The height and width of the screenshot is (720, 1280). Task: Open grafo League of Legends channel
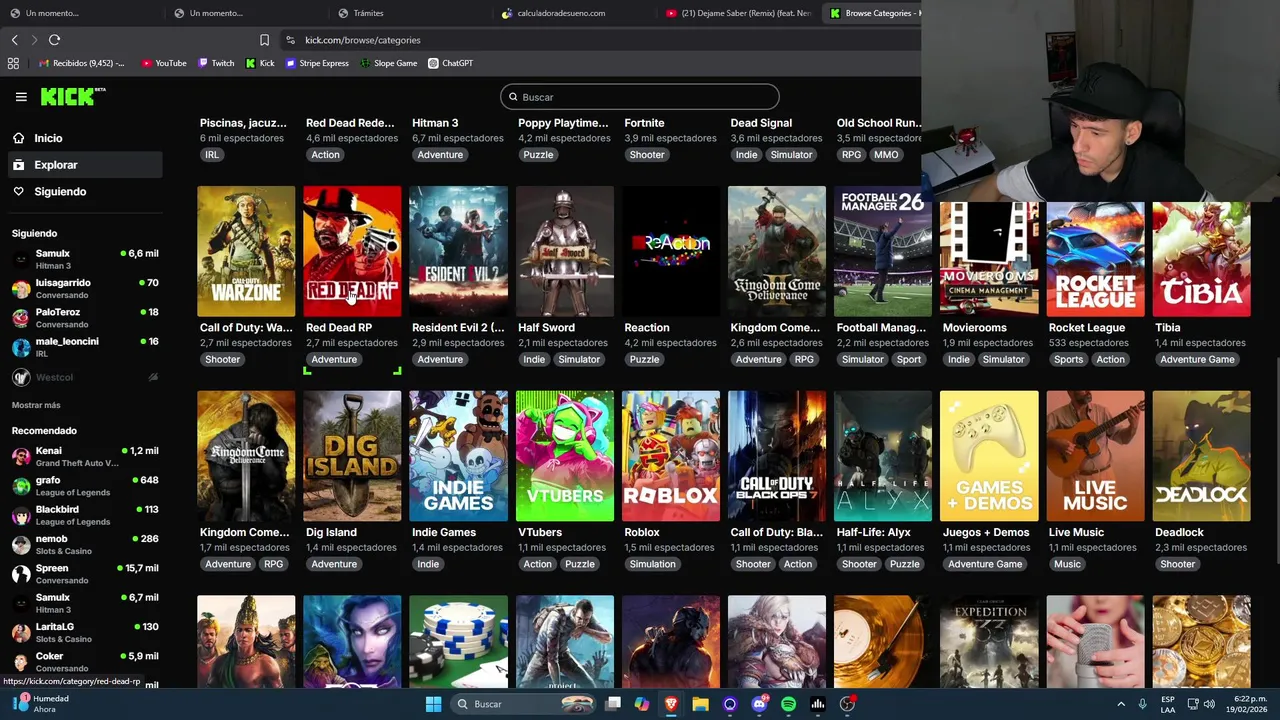[85, 486]
